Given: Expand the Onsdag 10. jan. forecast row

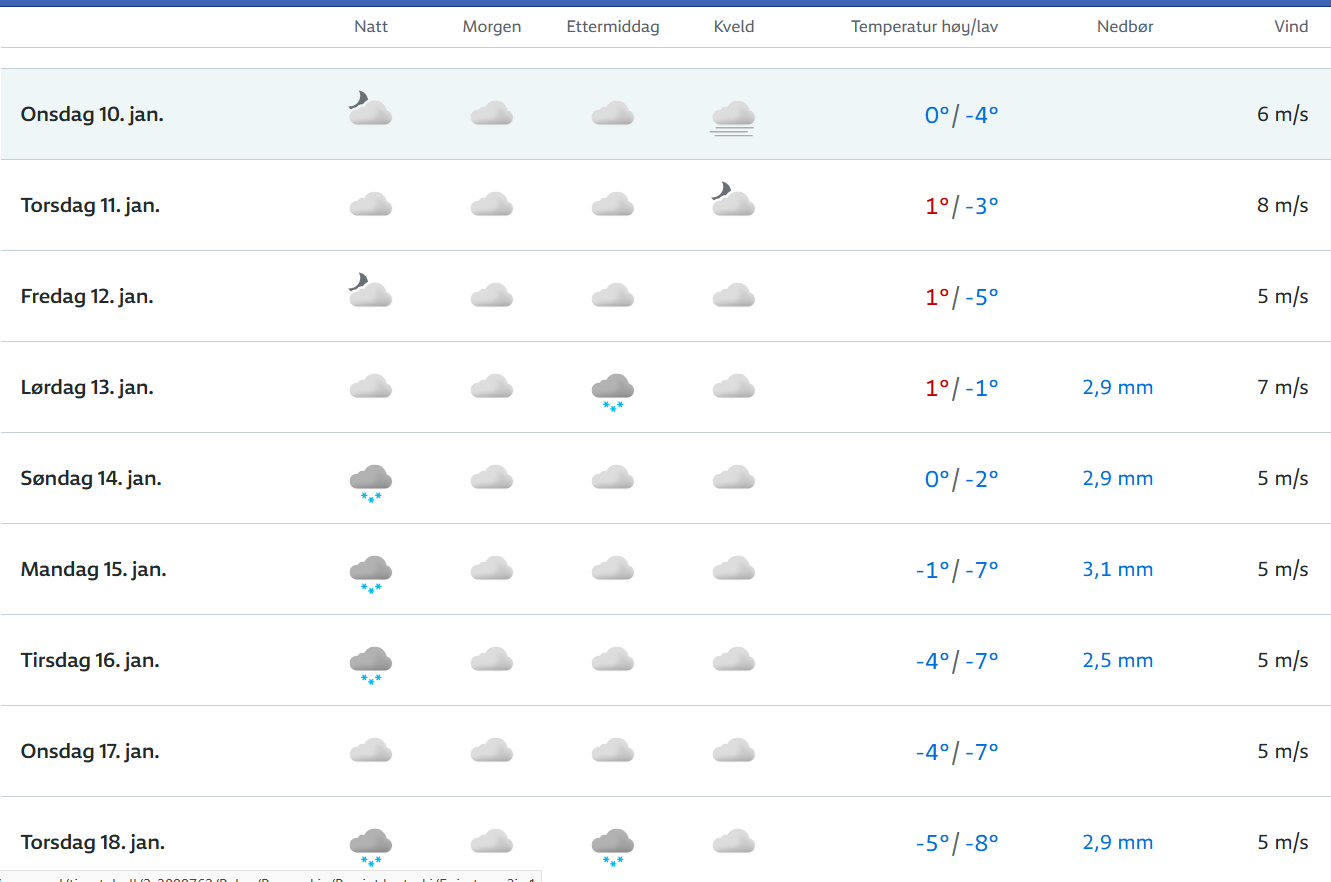Looking at the screenshot, I should pyautogui.click(x=92, y=114).
